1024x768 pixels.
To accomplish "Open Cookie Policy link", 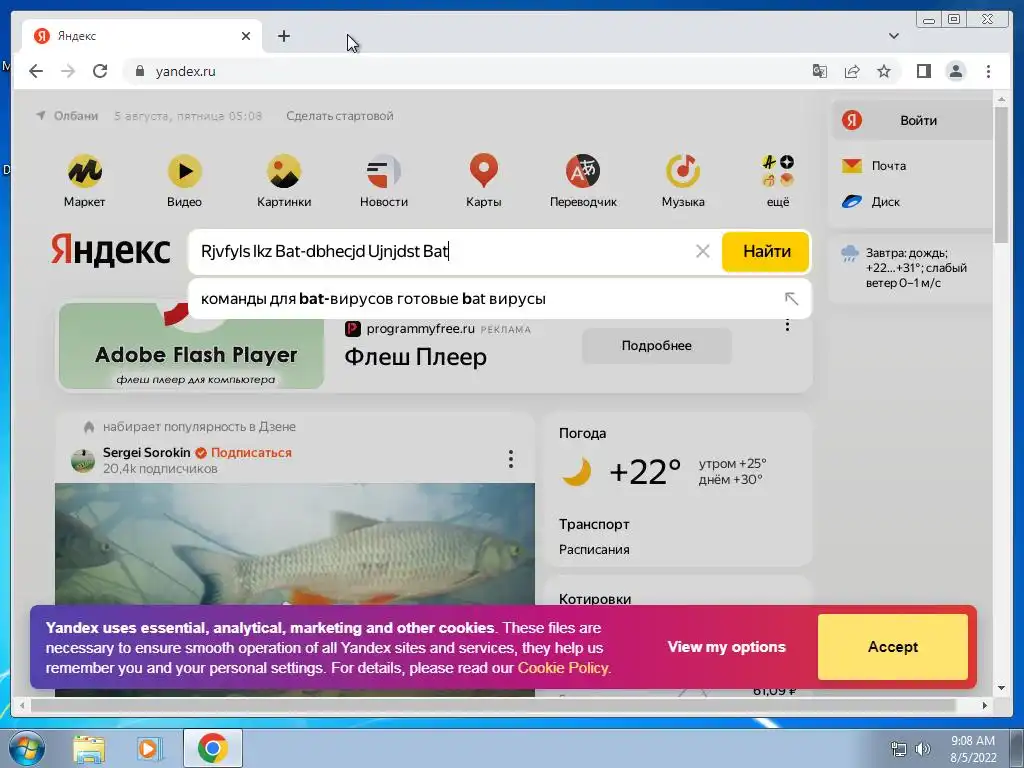I will [564, 668].
